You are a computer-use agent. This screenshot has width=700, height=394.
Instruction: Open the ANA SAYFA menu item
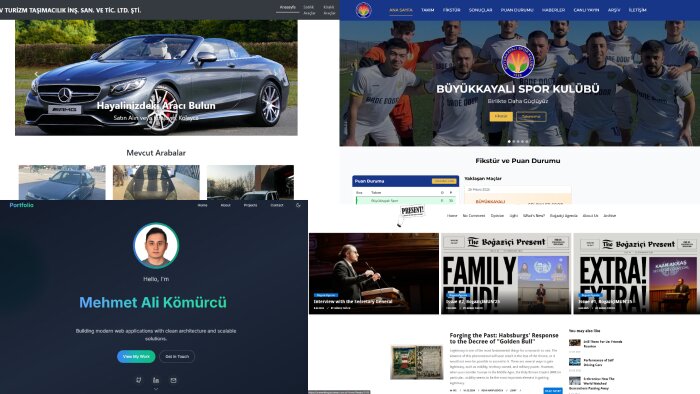[400, 10]
